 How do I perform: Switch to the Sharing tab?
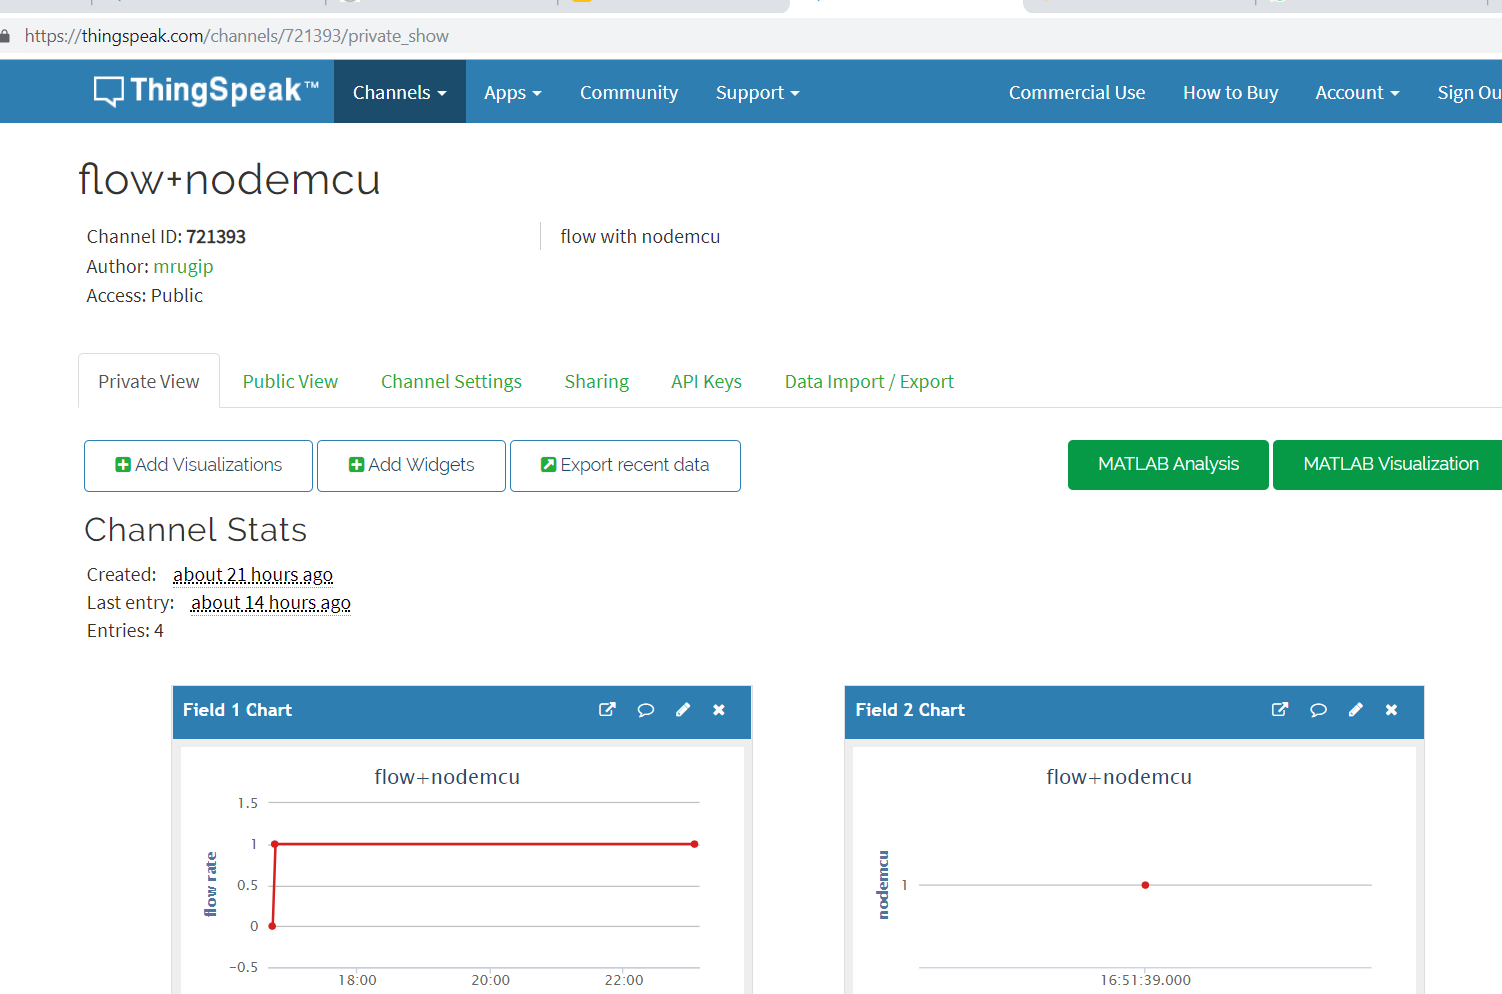pos(597,381)
